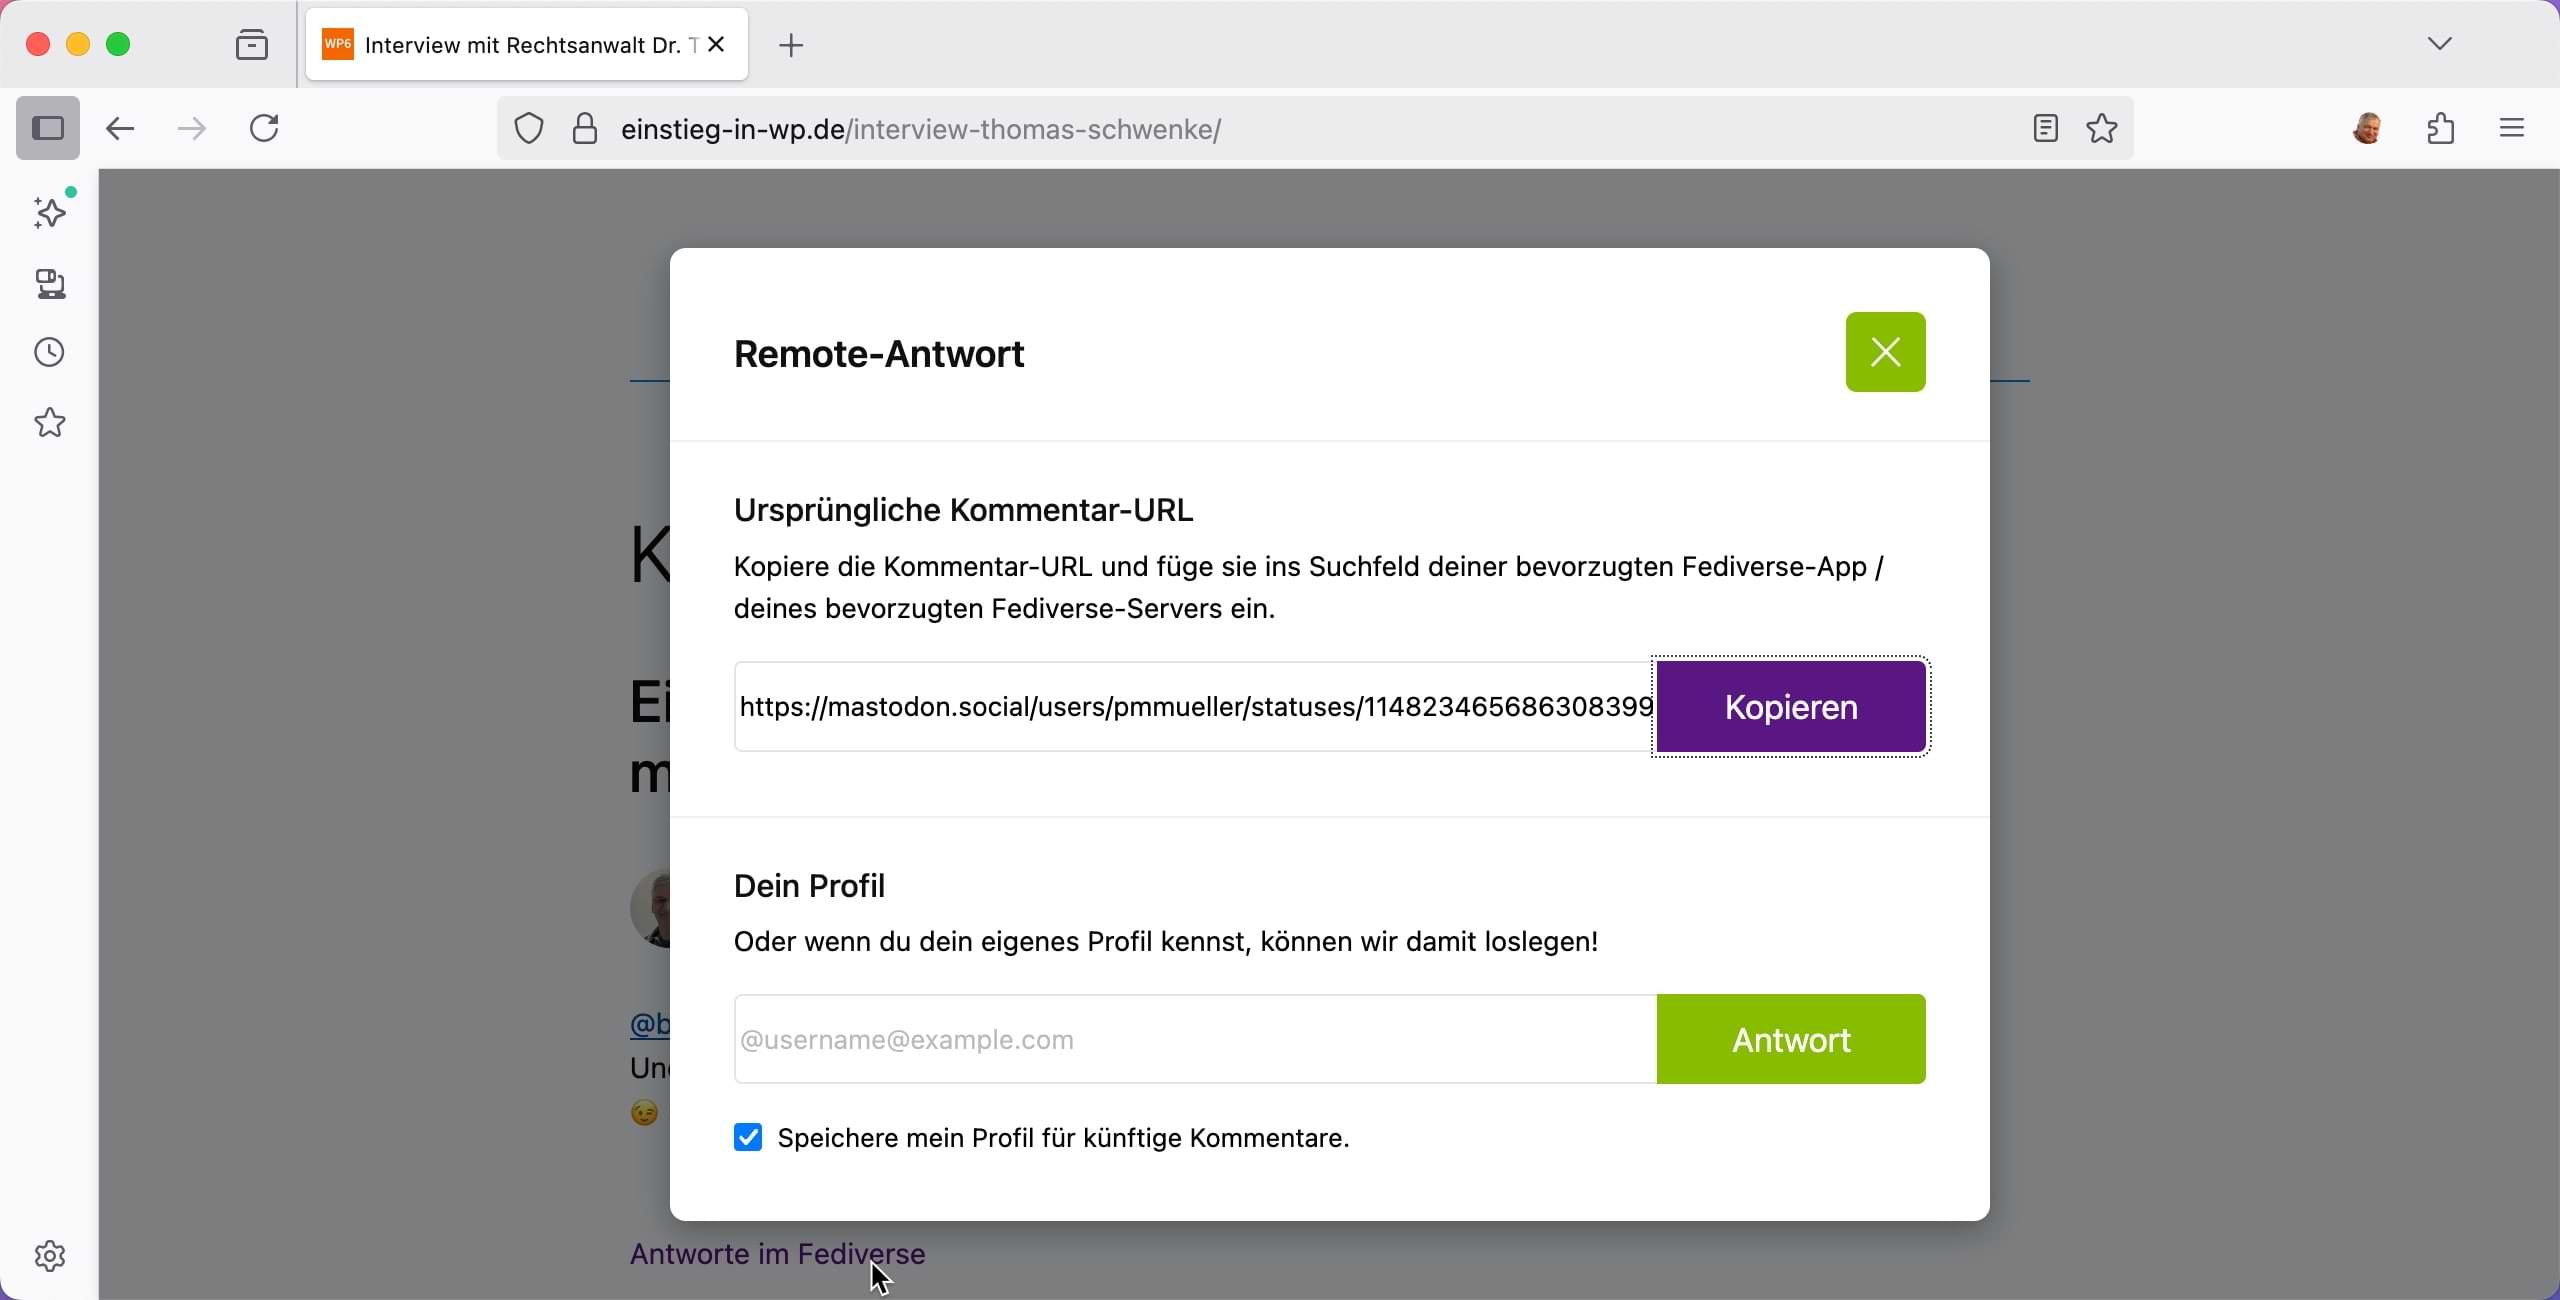Expand the list all tabs chevron

pyautogui.click(x=2440, y=44)
